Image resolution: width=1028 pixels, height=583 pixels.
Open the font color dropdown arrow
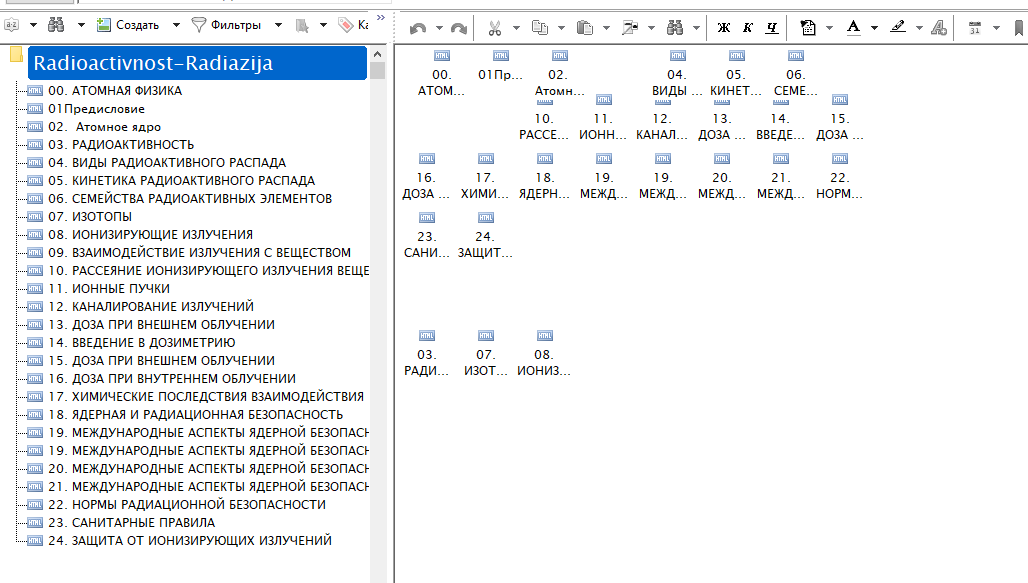(x=875, y=28)
